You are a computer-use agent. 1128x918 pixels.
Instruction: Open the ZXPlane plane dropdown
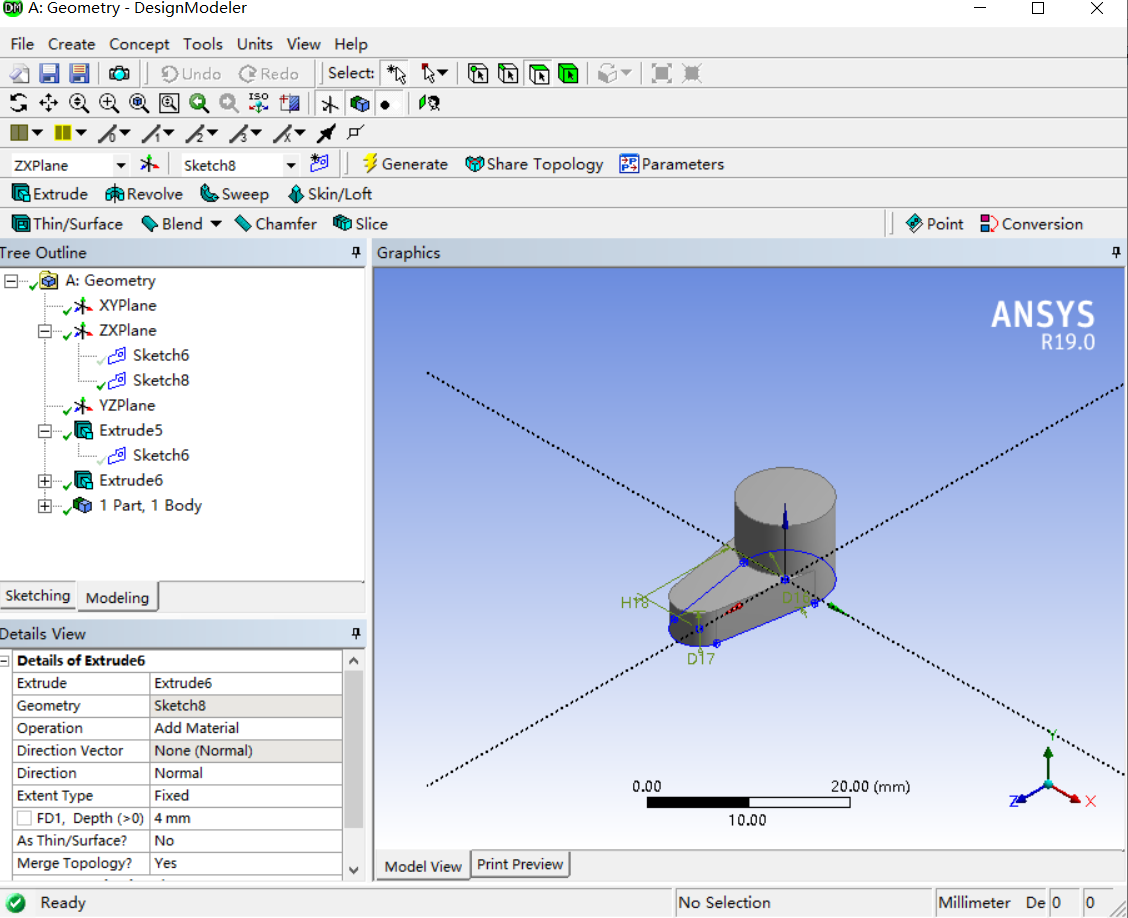click(x=121, y=165)
